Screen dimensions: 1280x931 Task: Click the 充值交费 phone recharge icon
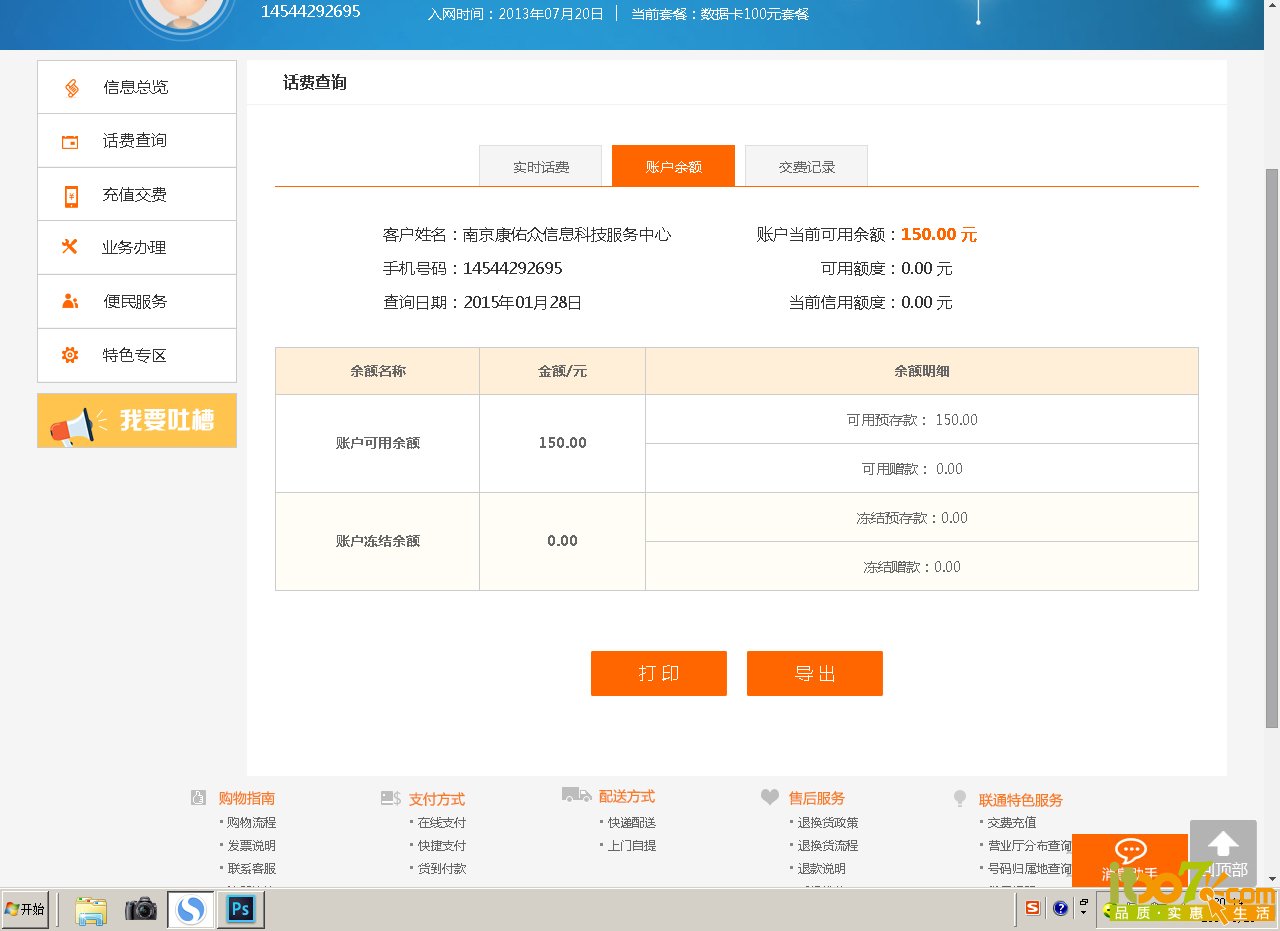click(71, 196)
